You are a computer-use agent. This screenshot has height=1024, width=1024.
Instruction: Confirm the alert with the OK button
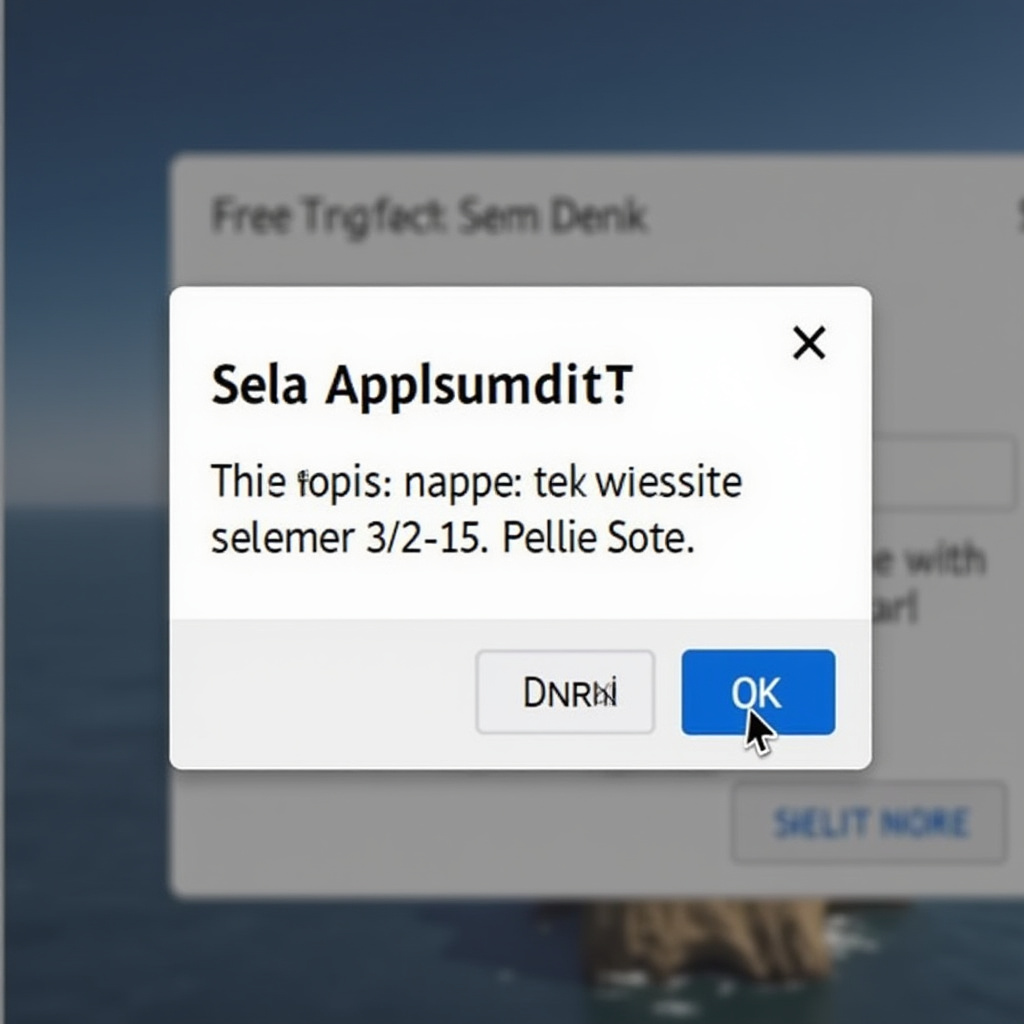758,691
